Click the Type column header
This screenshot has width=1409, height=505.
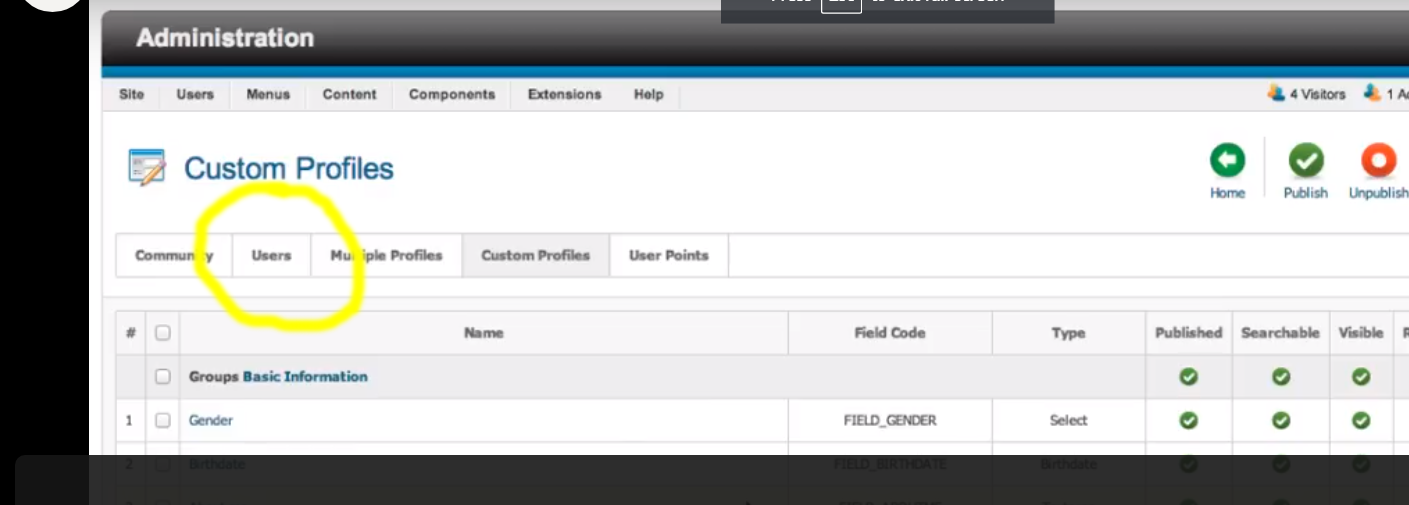(x=1068, y=333)
